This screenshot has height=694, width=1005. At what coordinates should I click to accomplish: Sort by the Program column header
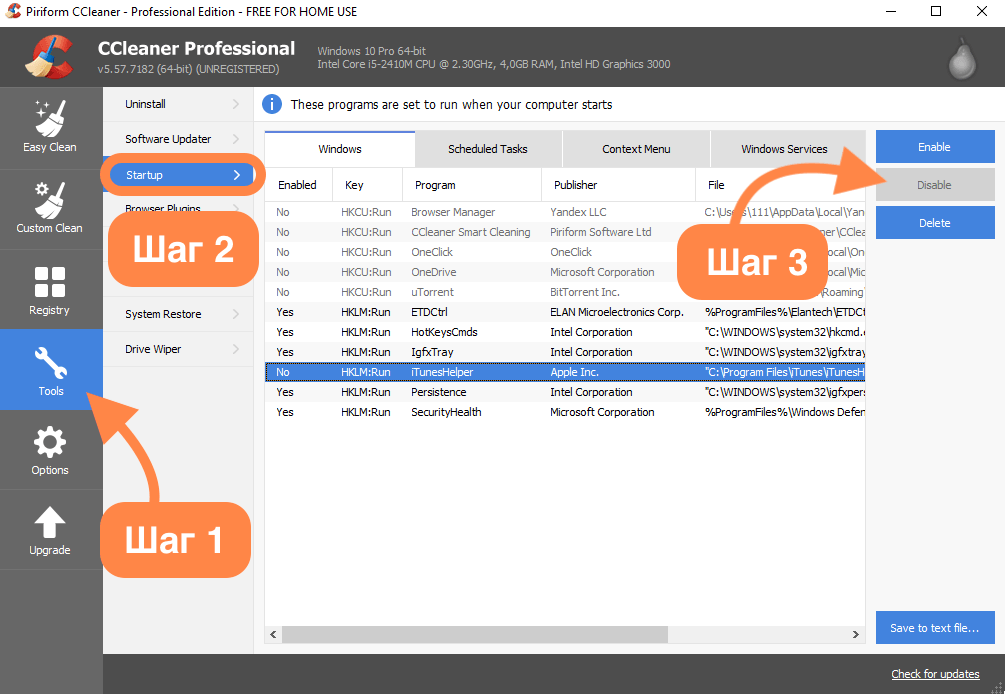coord(472,185)
